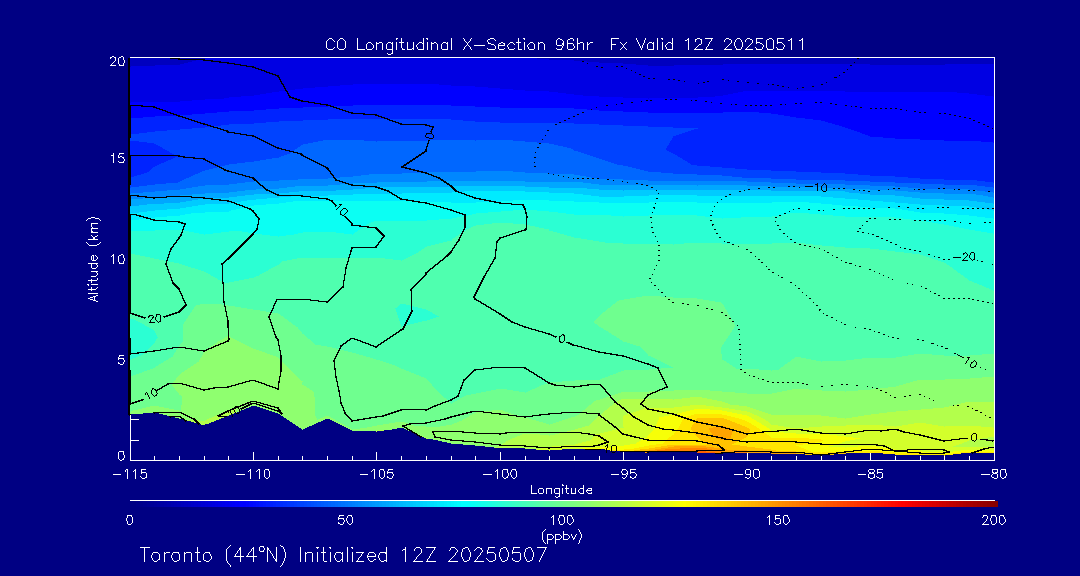The image size is (1080, 576).
Task: Select the longitude tick label -95
Action: coord(623,475)
